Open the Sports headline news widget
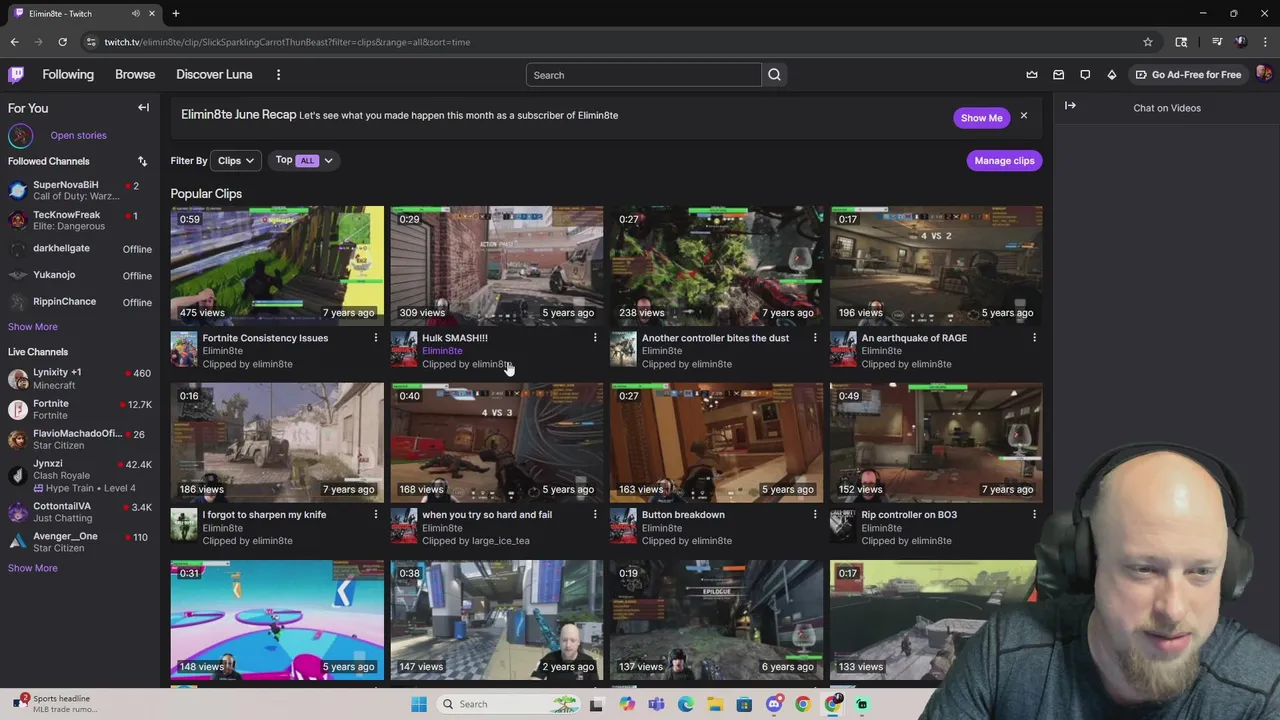Screen dimensions: 1280x720 pyautogui.click(x=55, y=704)
